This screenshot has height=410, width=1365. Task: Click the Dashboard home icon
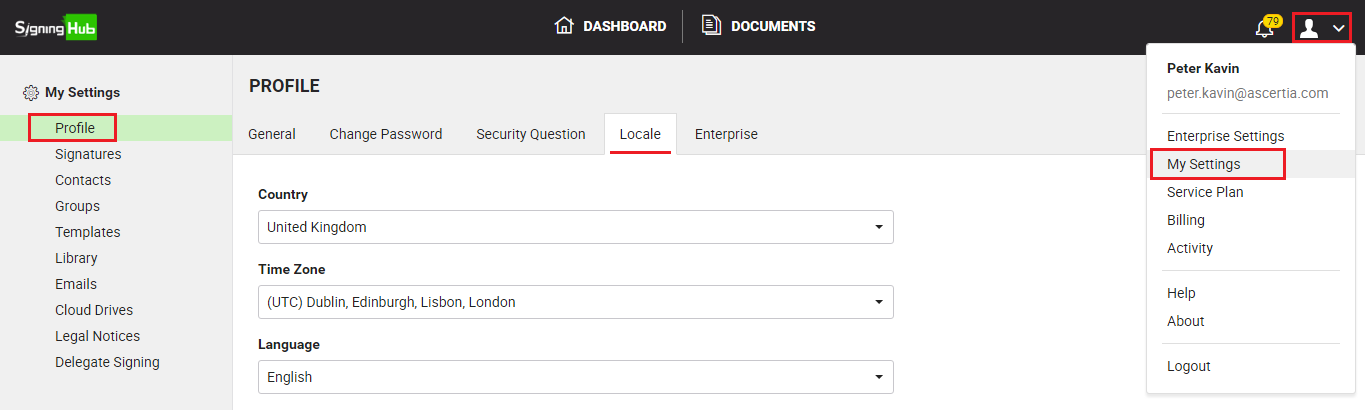[564, 26]
